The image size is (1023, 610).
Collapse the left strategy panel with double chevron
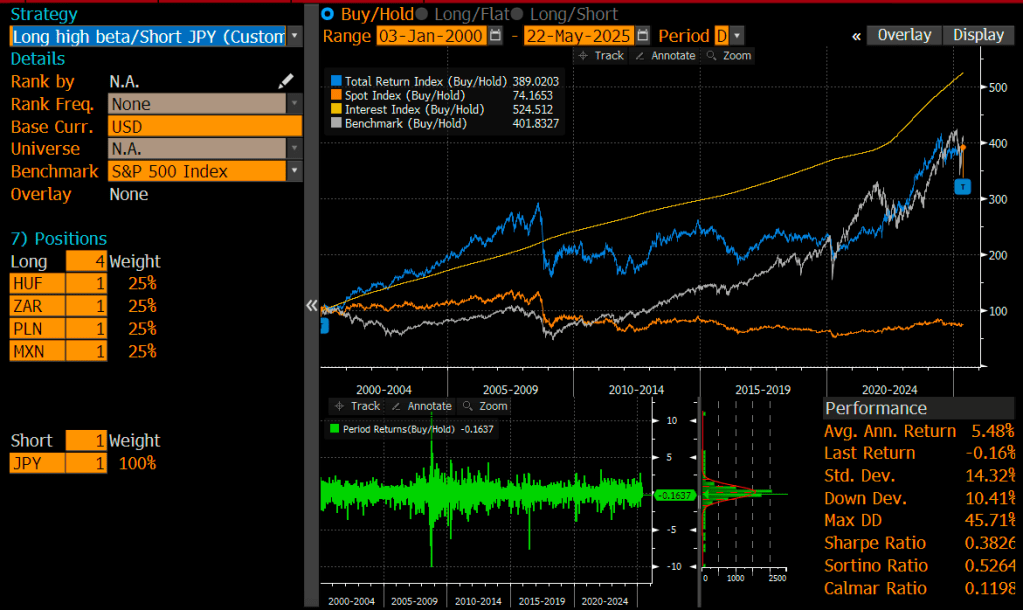(x=311, y=305)
